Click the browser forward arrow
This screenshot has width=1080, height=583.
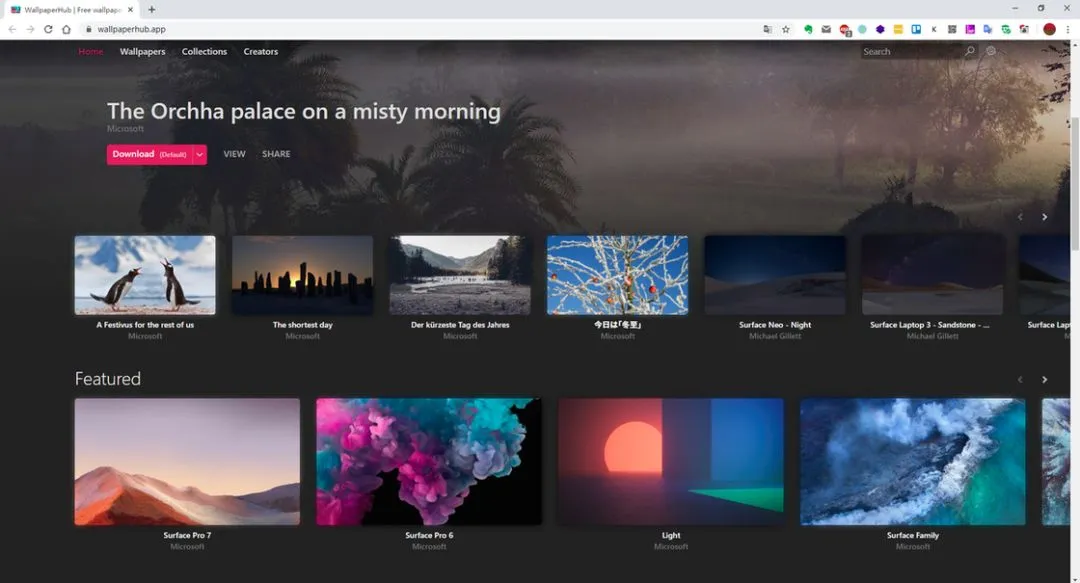point(30,29)
